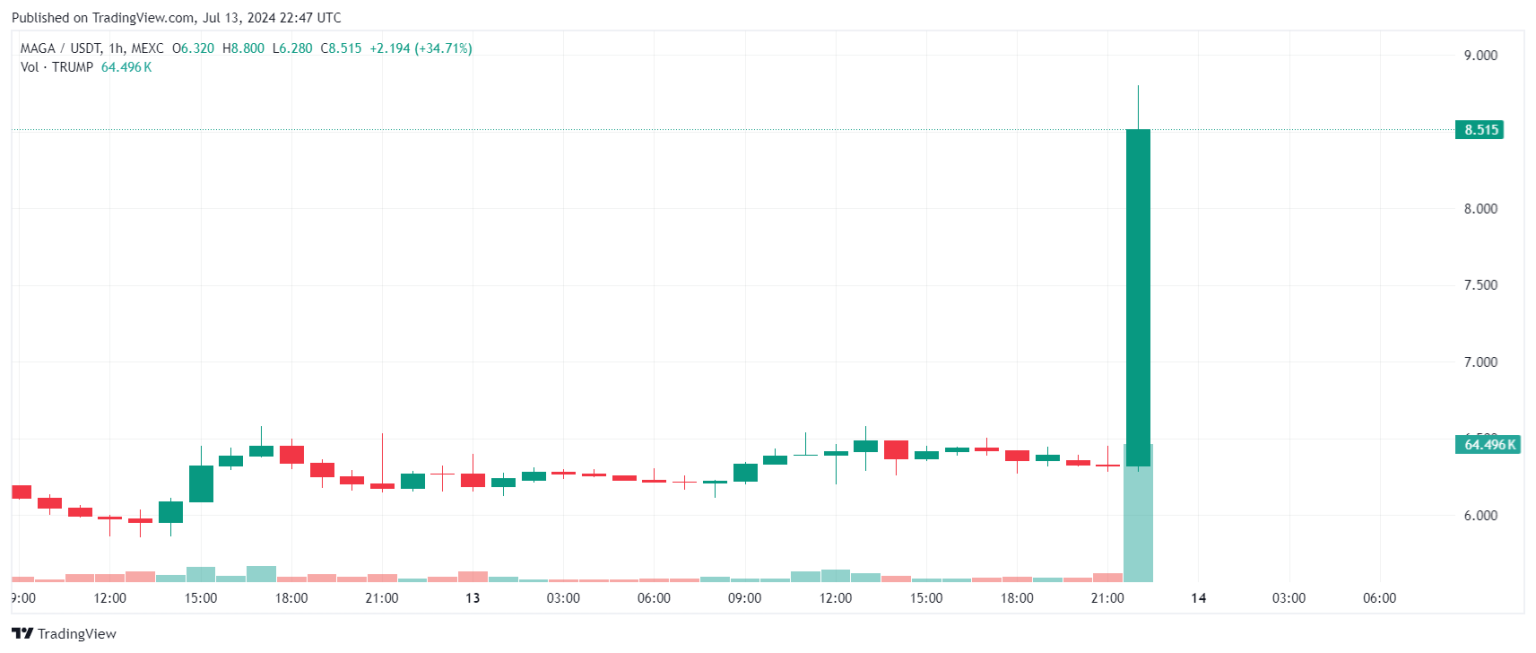1536x653 pixels.
Task: Click the 7.000 price axis label
Action: 1480,362
